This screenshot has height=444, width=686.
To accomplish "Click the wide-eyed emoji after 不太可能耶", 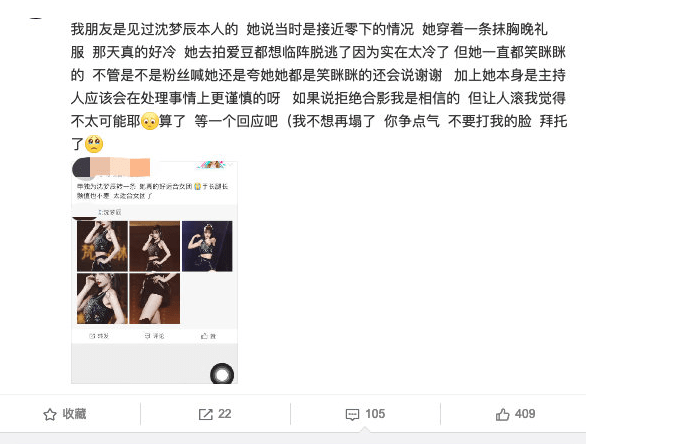I will point(149,121).
